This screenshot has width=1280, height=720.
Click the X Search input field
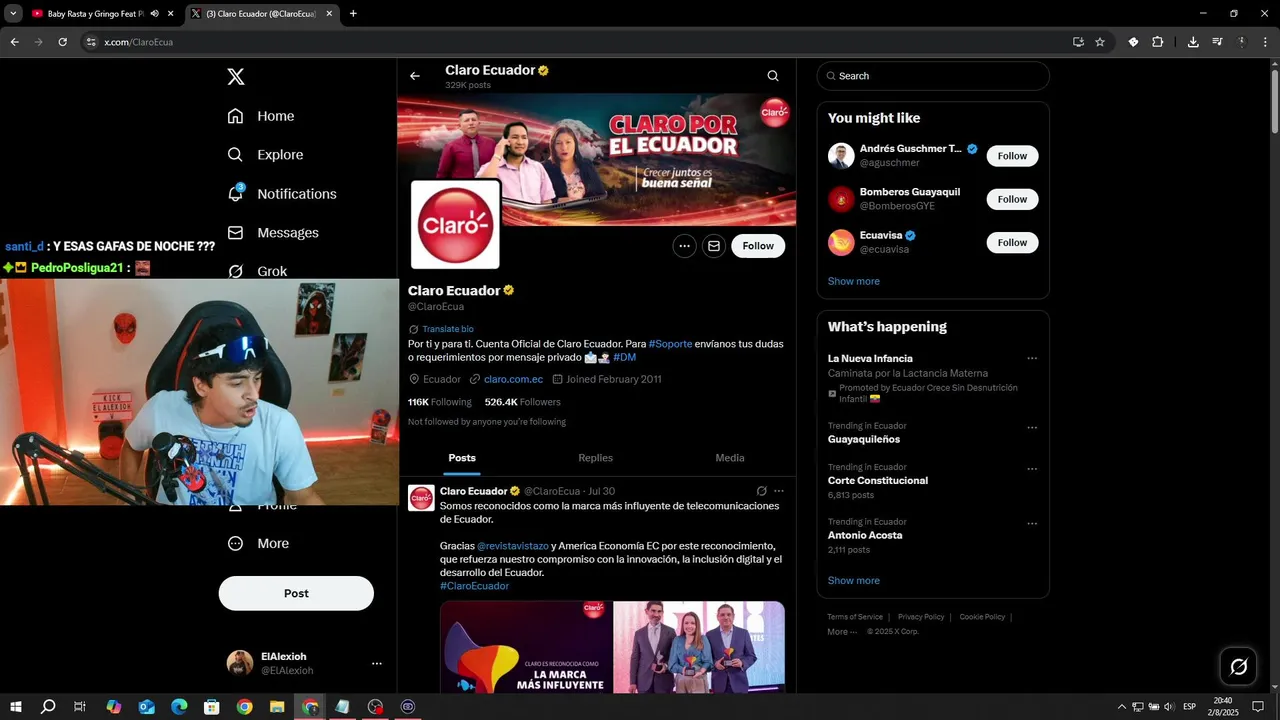click(x=933, y=76)
